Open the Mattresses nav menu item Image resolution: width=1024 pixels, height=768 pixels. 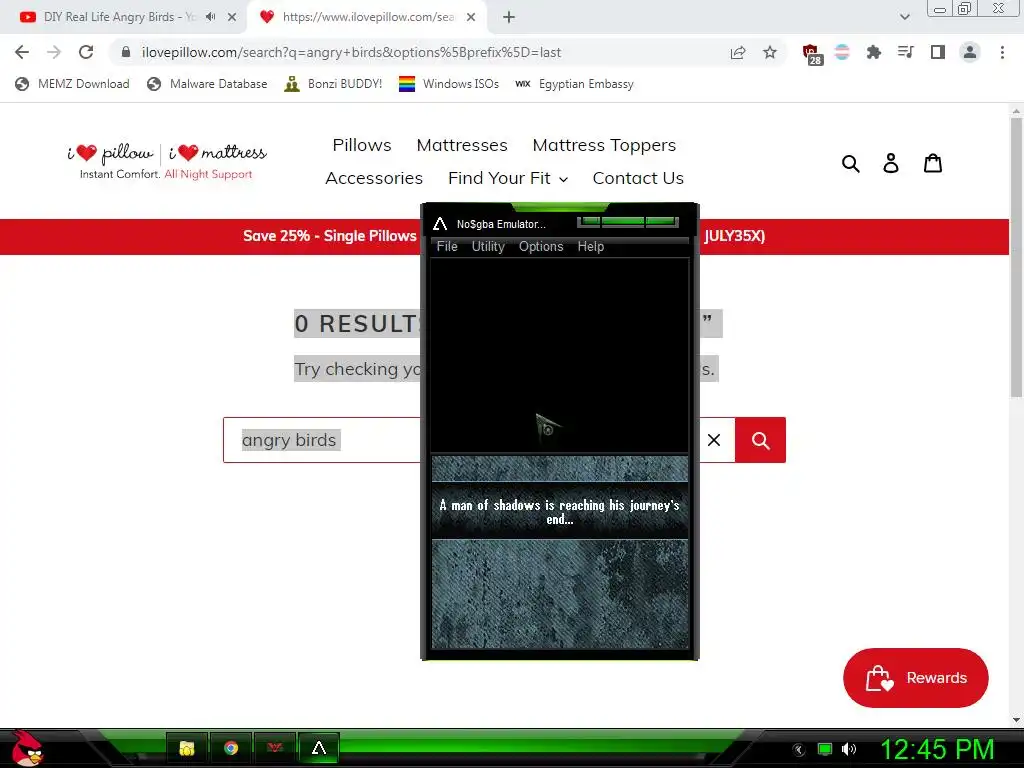pos(462,145)
